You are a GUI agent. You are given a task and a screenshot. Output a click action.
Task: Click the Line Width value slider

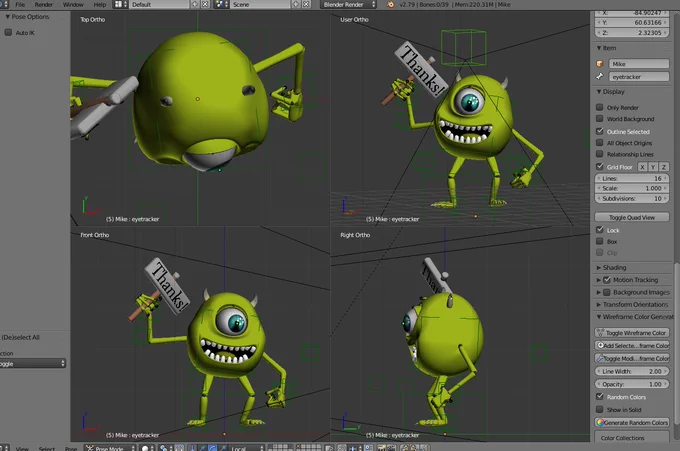click(632, 371)
